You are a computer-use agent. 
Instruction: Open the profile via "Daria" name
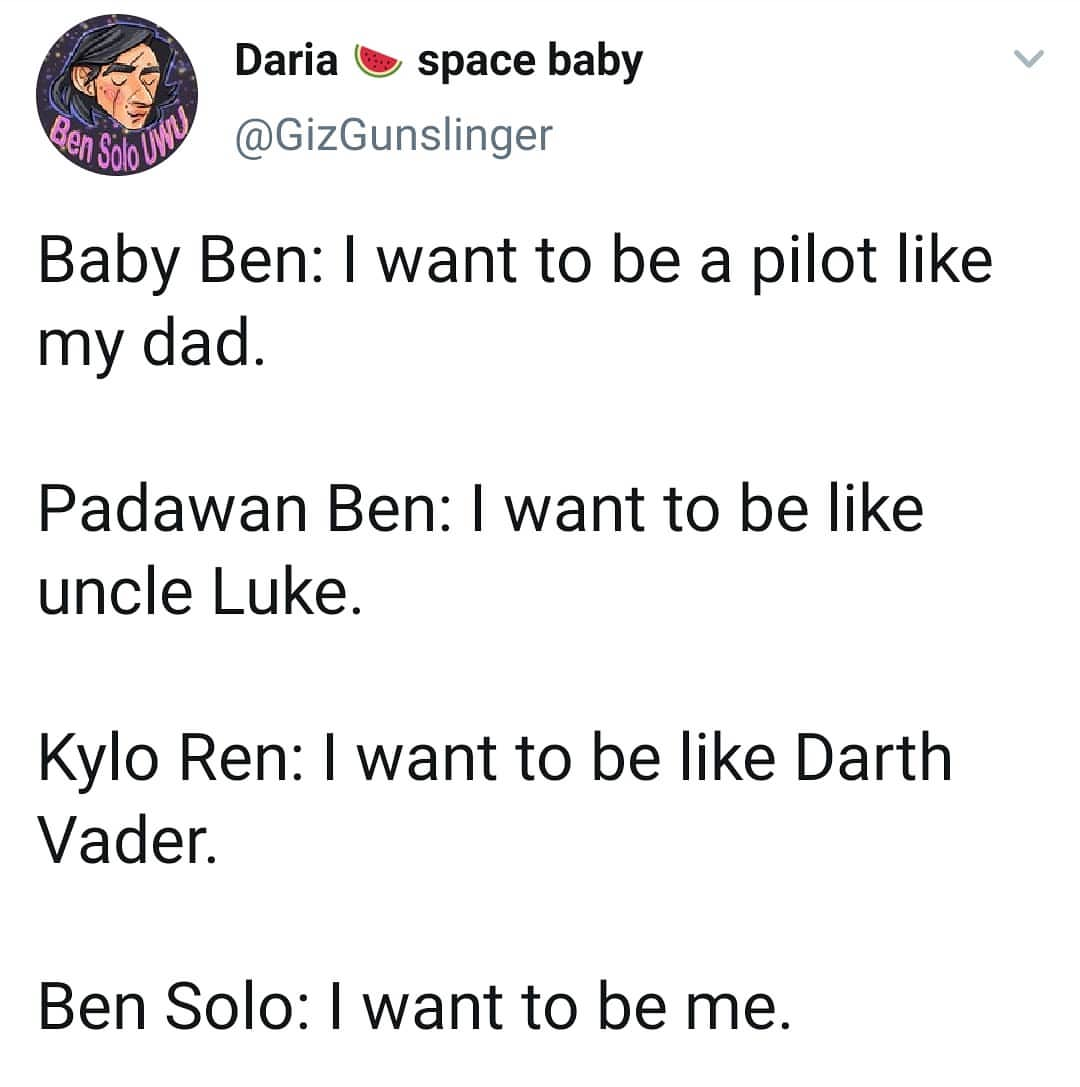click(x=286, y=60)
